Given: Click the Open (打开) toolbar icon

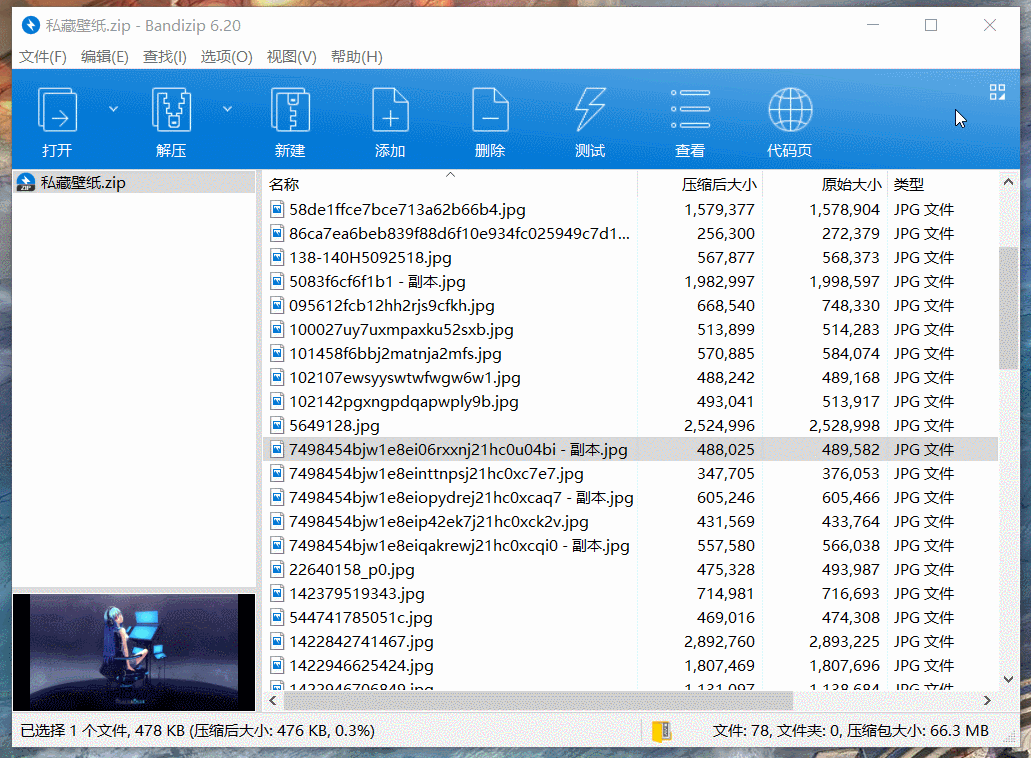Looking at the screenshot, I should 57,111.
